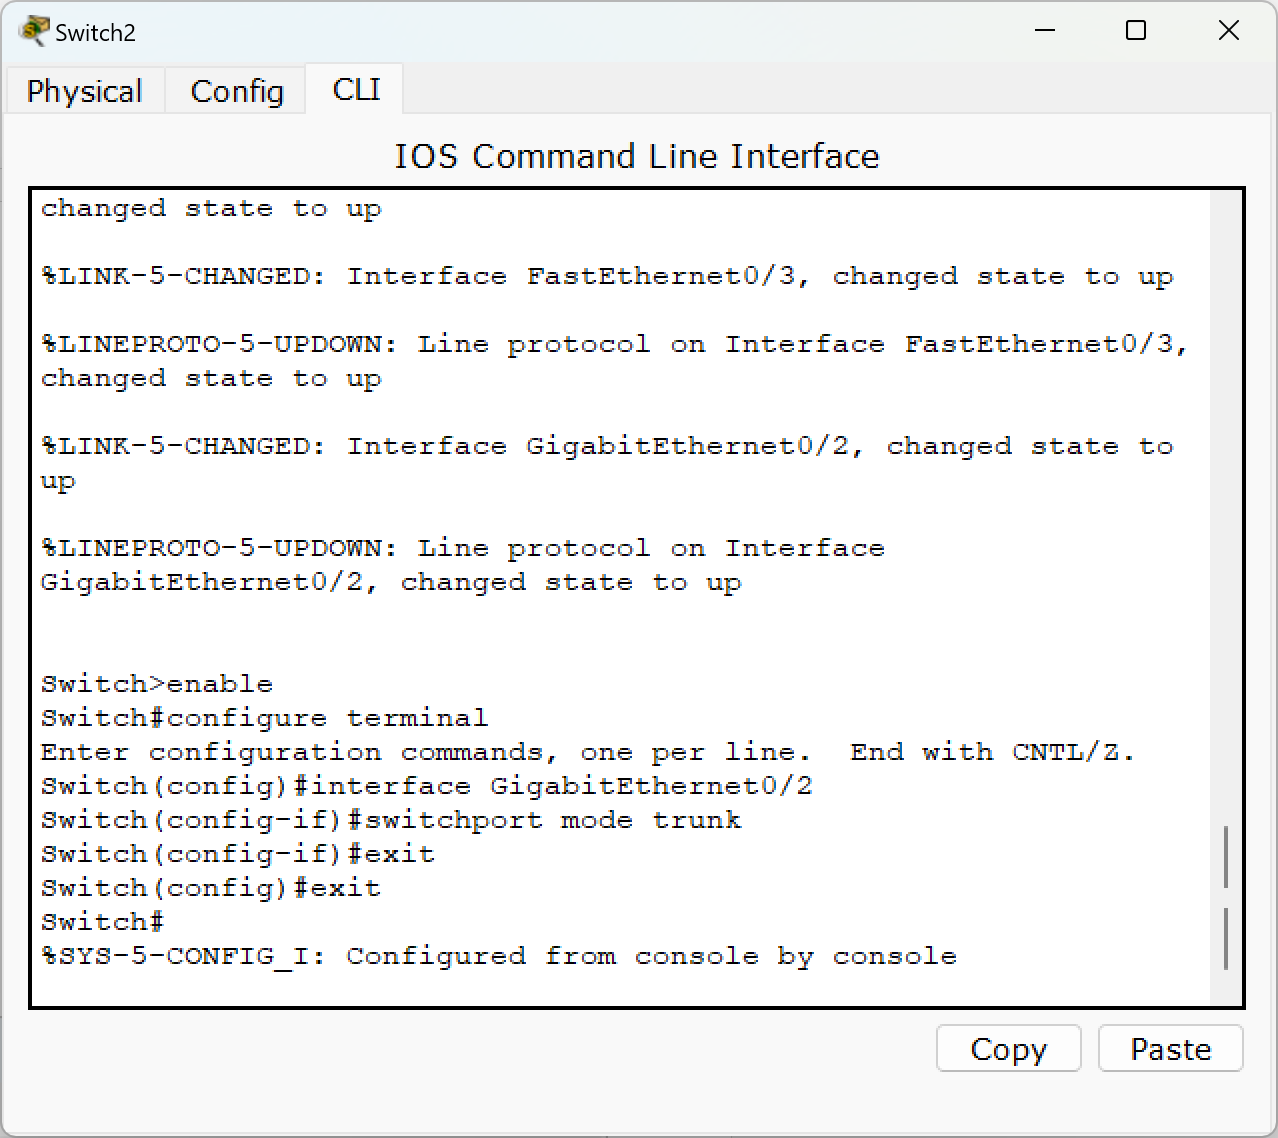Click the IOS Command Line Interface heading
The height and width of the screenshot is (1138, 1278).
(637, 156)
